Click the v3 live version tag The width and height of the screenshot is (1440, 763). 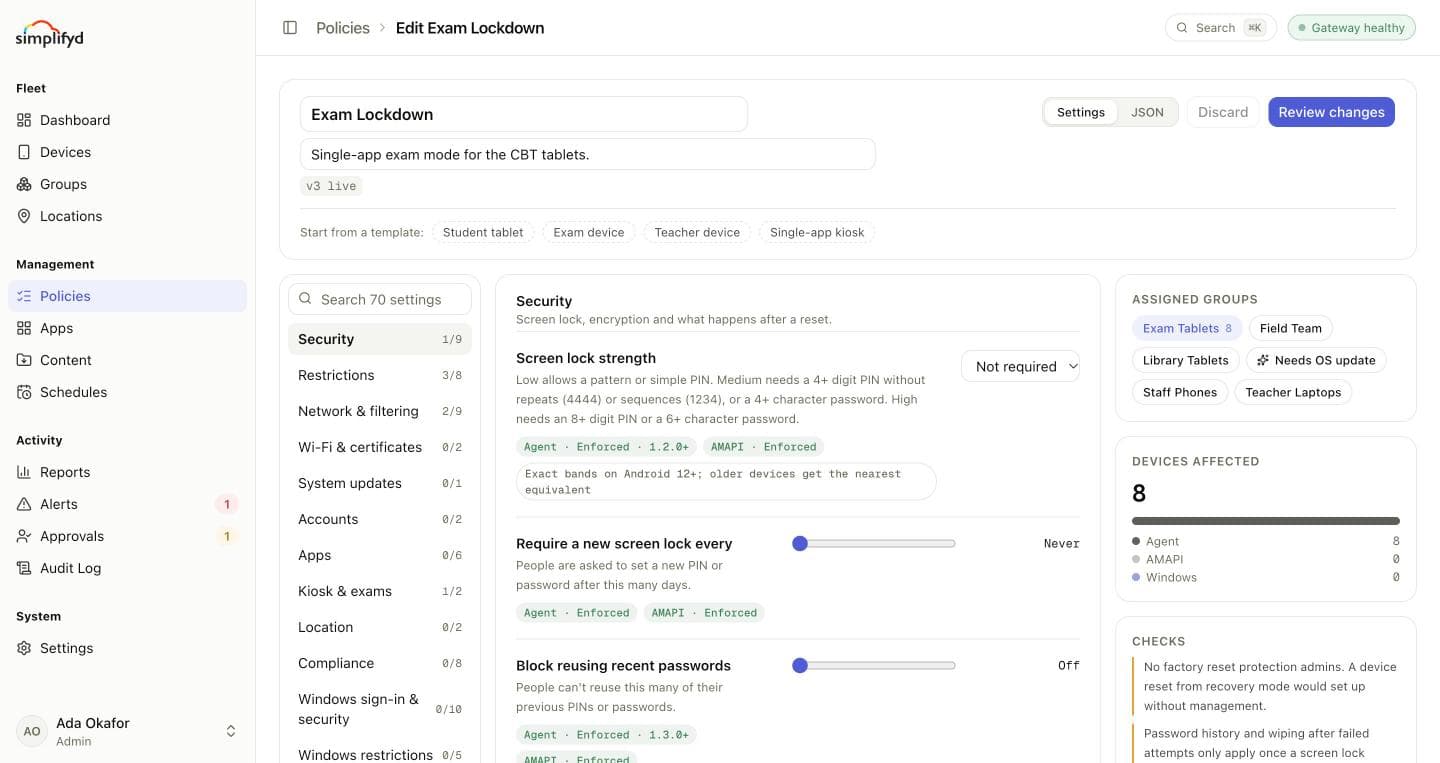331,186
